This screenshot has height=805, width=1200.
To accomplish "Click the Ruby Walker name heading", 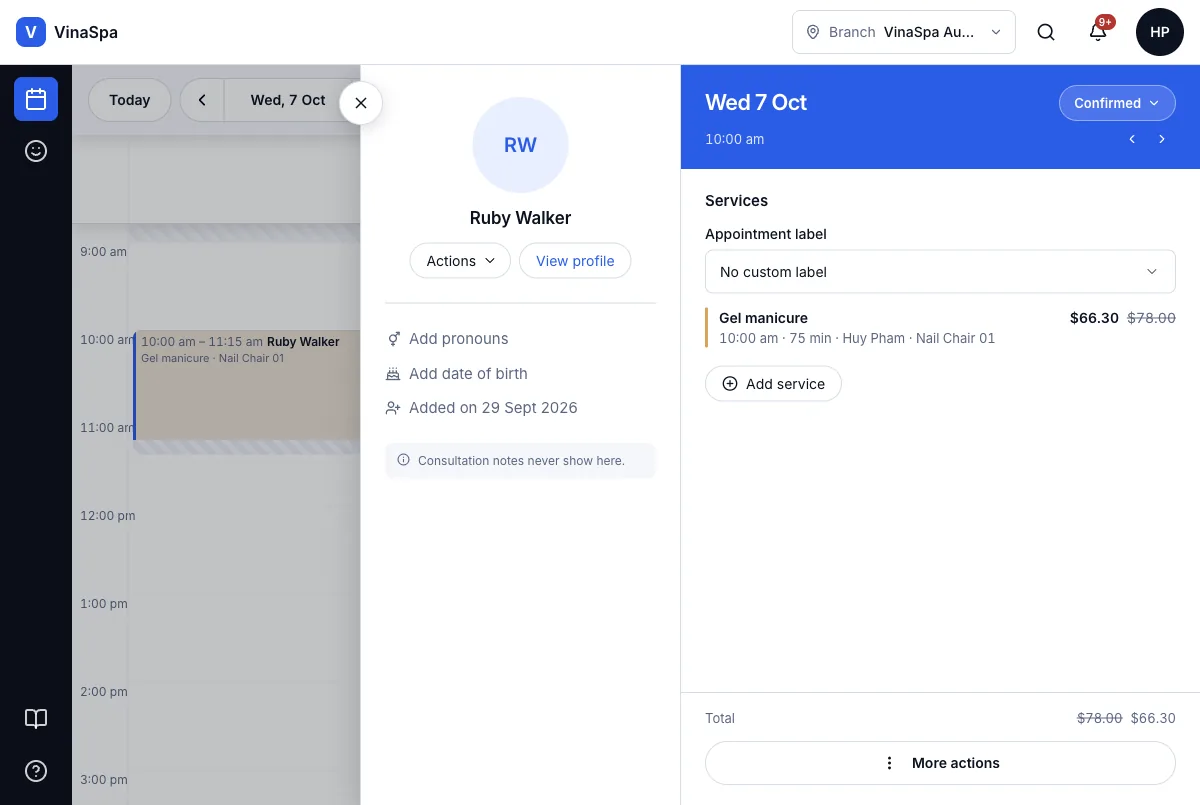I will coord(520,218).
